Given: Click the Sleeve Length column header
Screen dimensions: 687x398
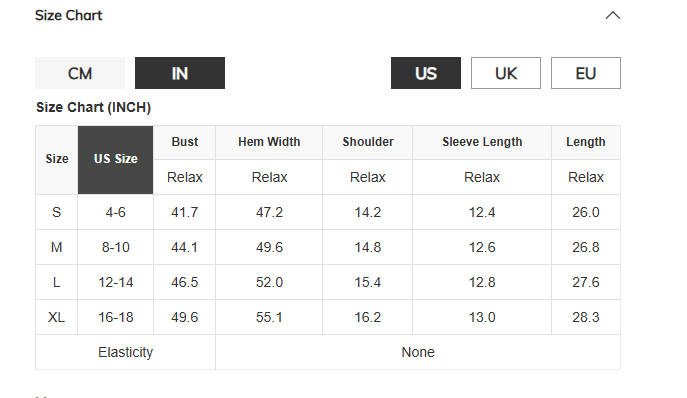Looking at the screenshot, I should [482, 142].
